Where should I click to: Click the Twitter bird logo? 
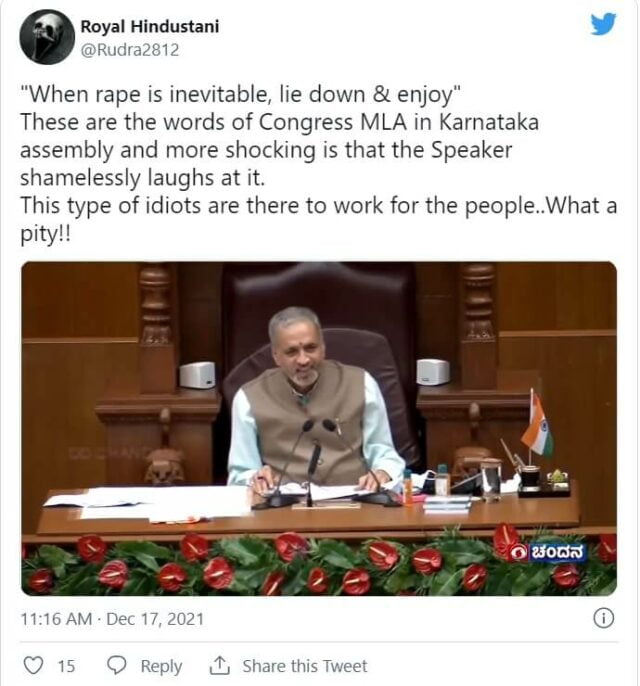(x=603, y=24)
